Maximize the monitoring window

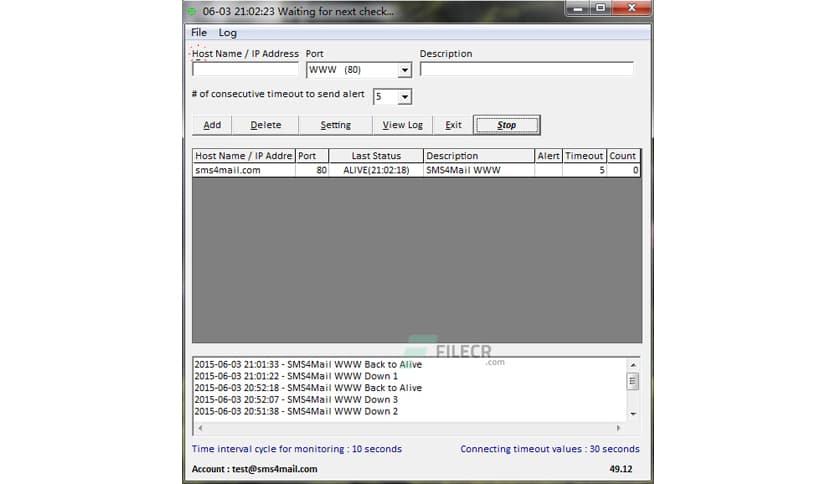pyautogui.click(x=601, y=8)
